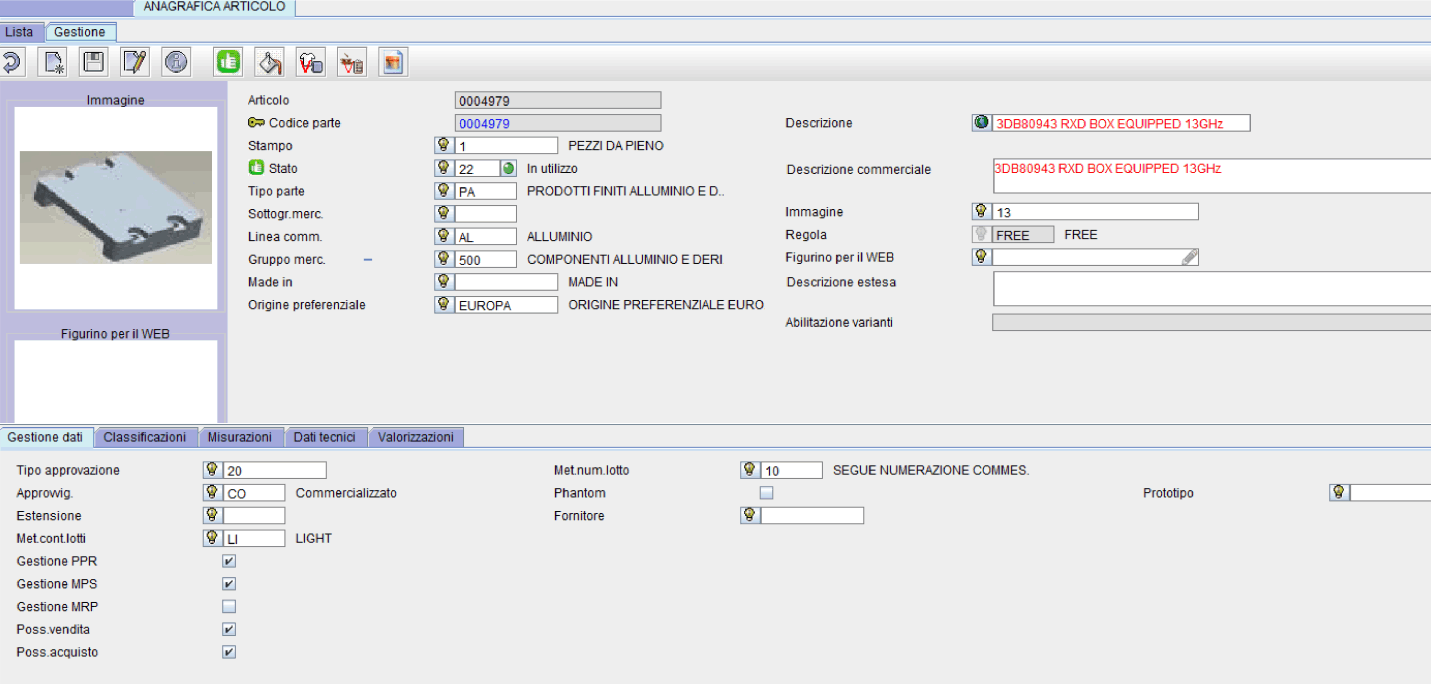Toggle the Gestione PPR checkbox
The width and height of the screenshot is (1431, 684).
(x=229, y=561)
